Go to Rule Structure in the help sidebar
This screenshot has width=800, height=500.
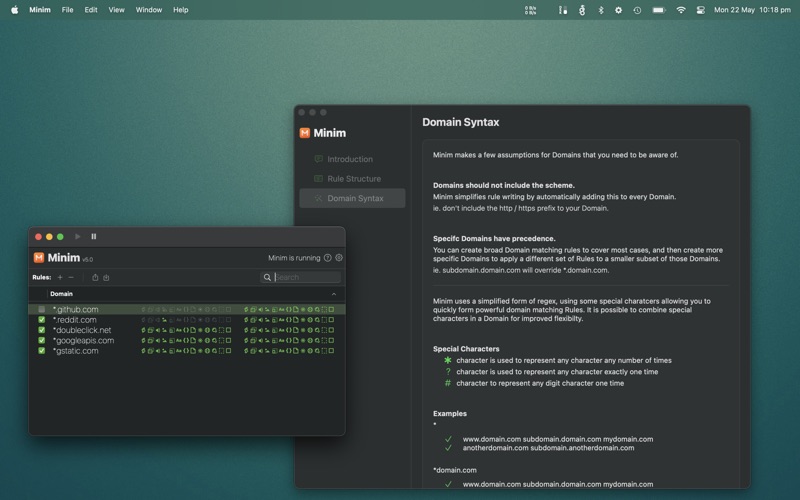tap(352, 179)
